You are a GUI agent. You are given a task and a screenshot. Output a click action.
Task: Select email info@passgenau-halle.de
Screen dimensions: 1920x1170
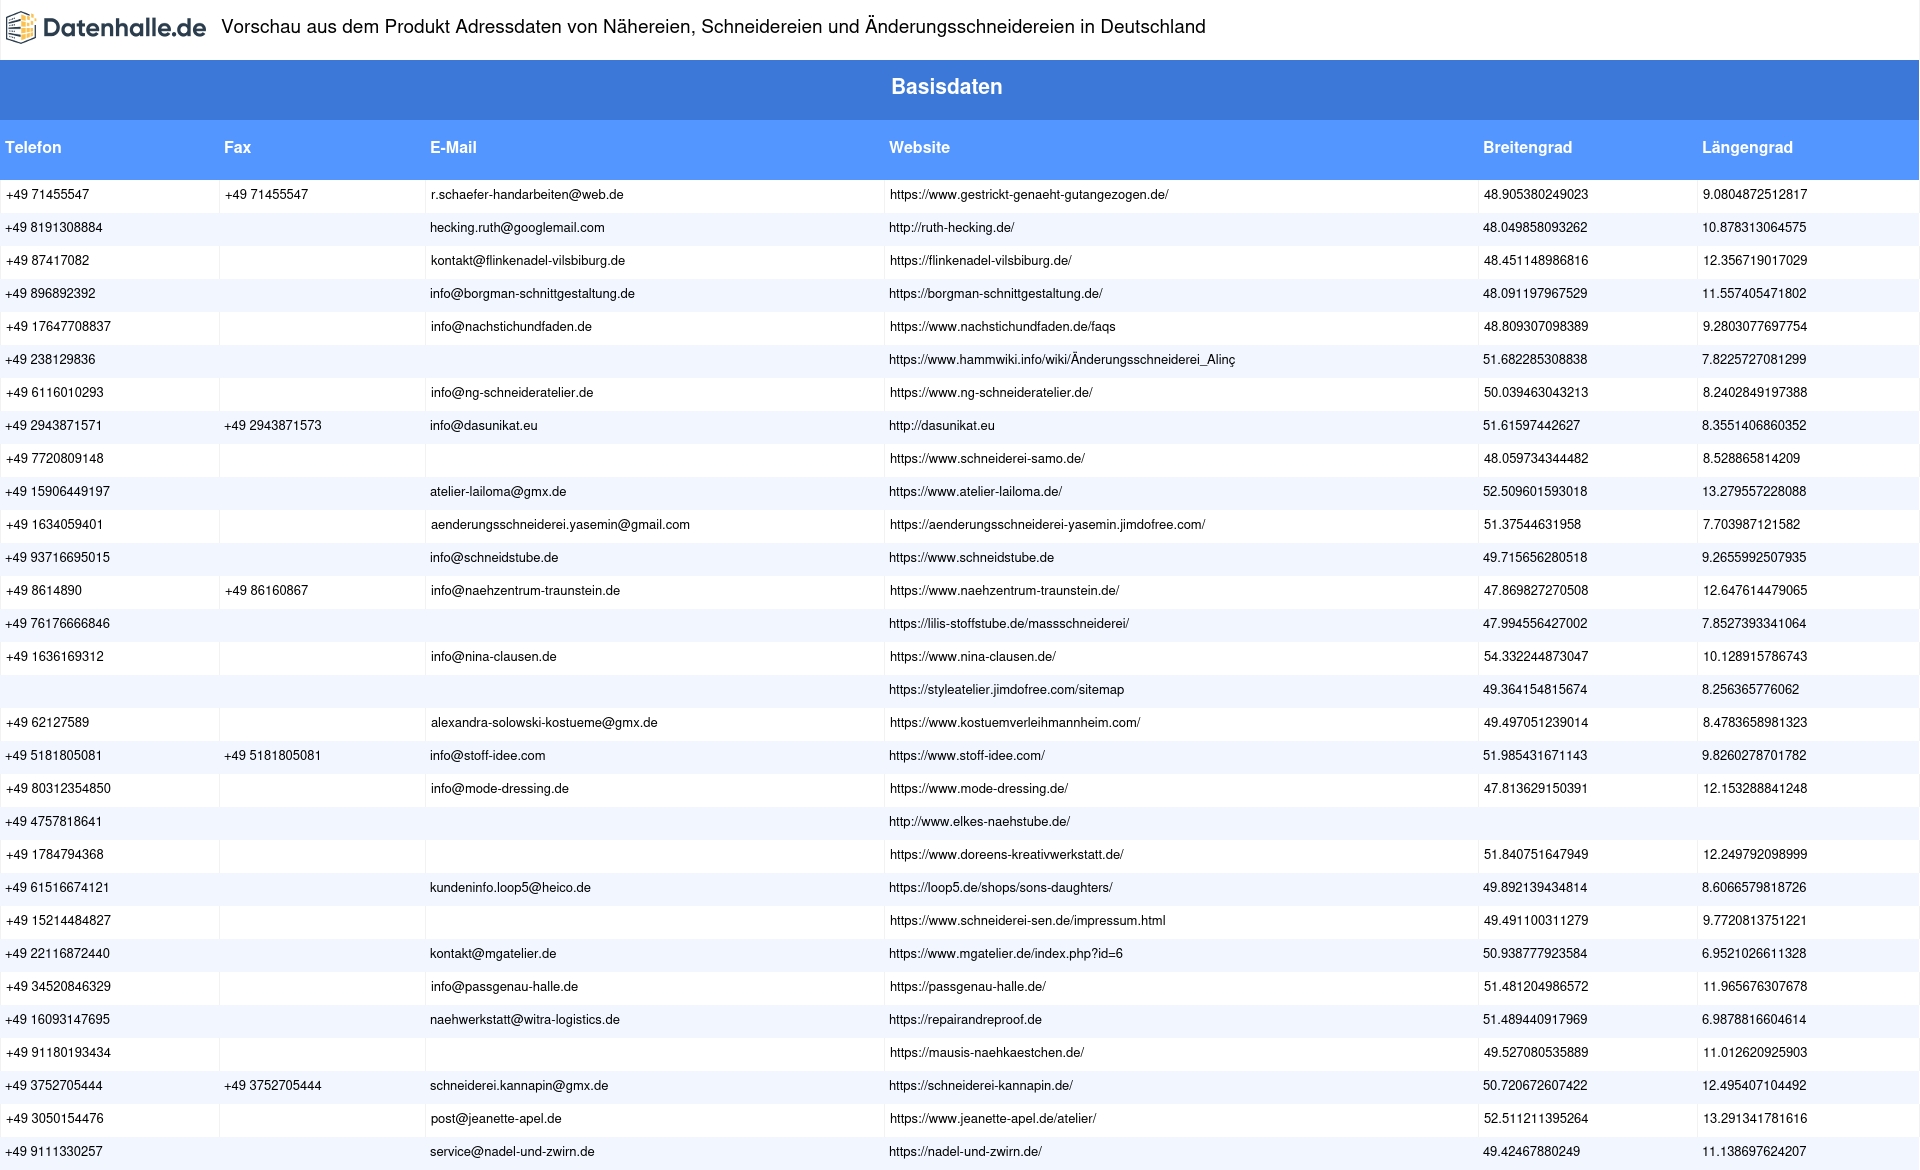pos(504,987)
